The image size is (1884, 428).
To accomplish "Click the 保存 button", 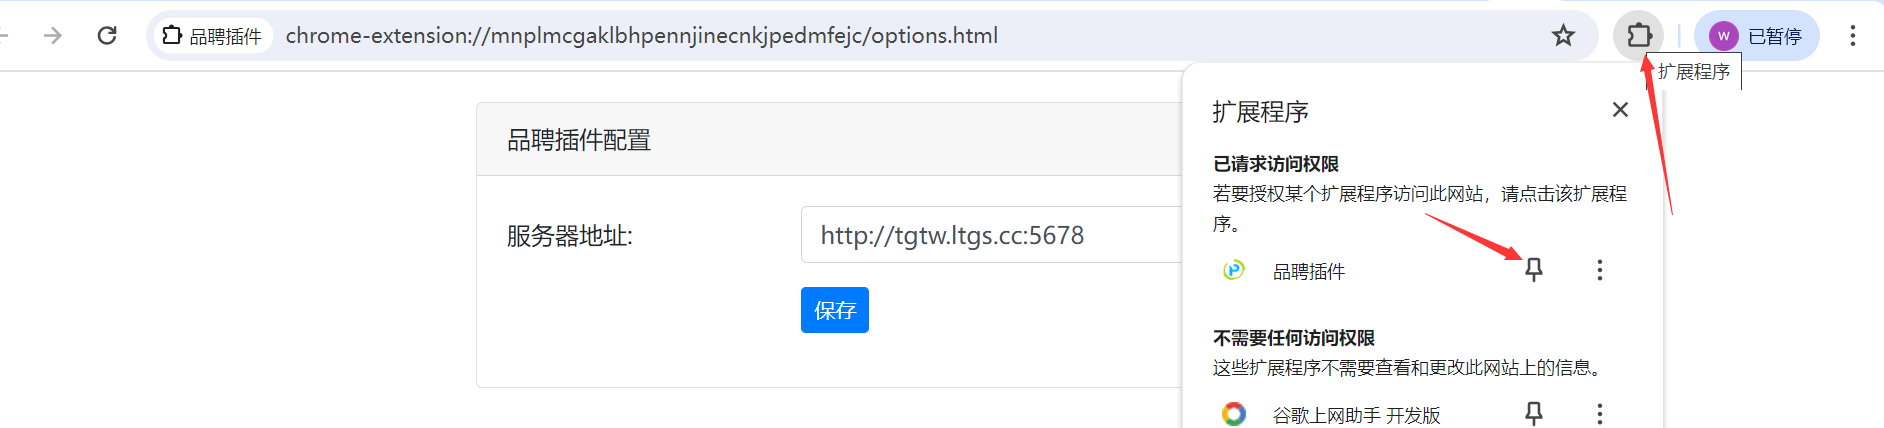I will pos(835,310).
